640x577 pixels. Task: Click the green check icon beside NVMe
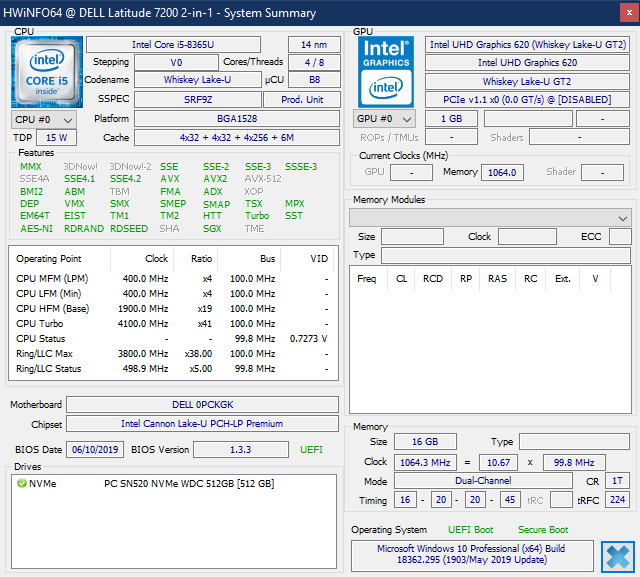[21, 484]
